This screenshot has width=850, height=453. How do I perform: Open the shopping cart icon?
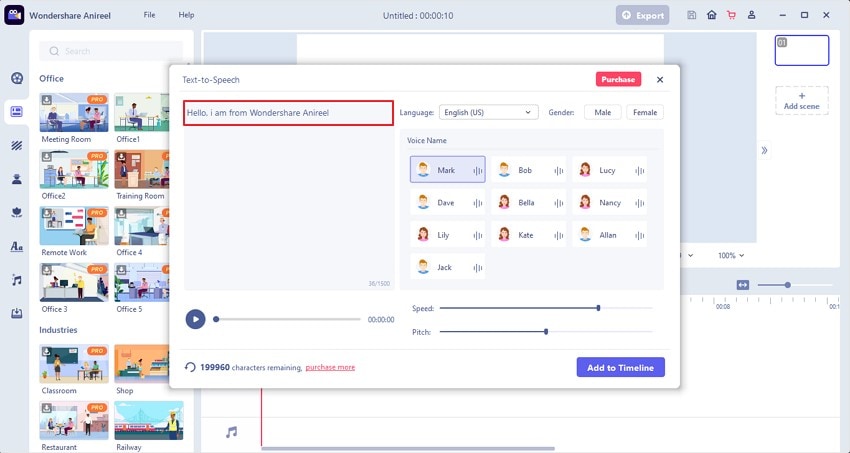click(x=731, y=15)
